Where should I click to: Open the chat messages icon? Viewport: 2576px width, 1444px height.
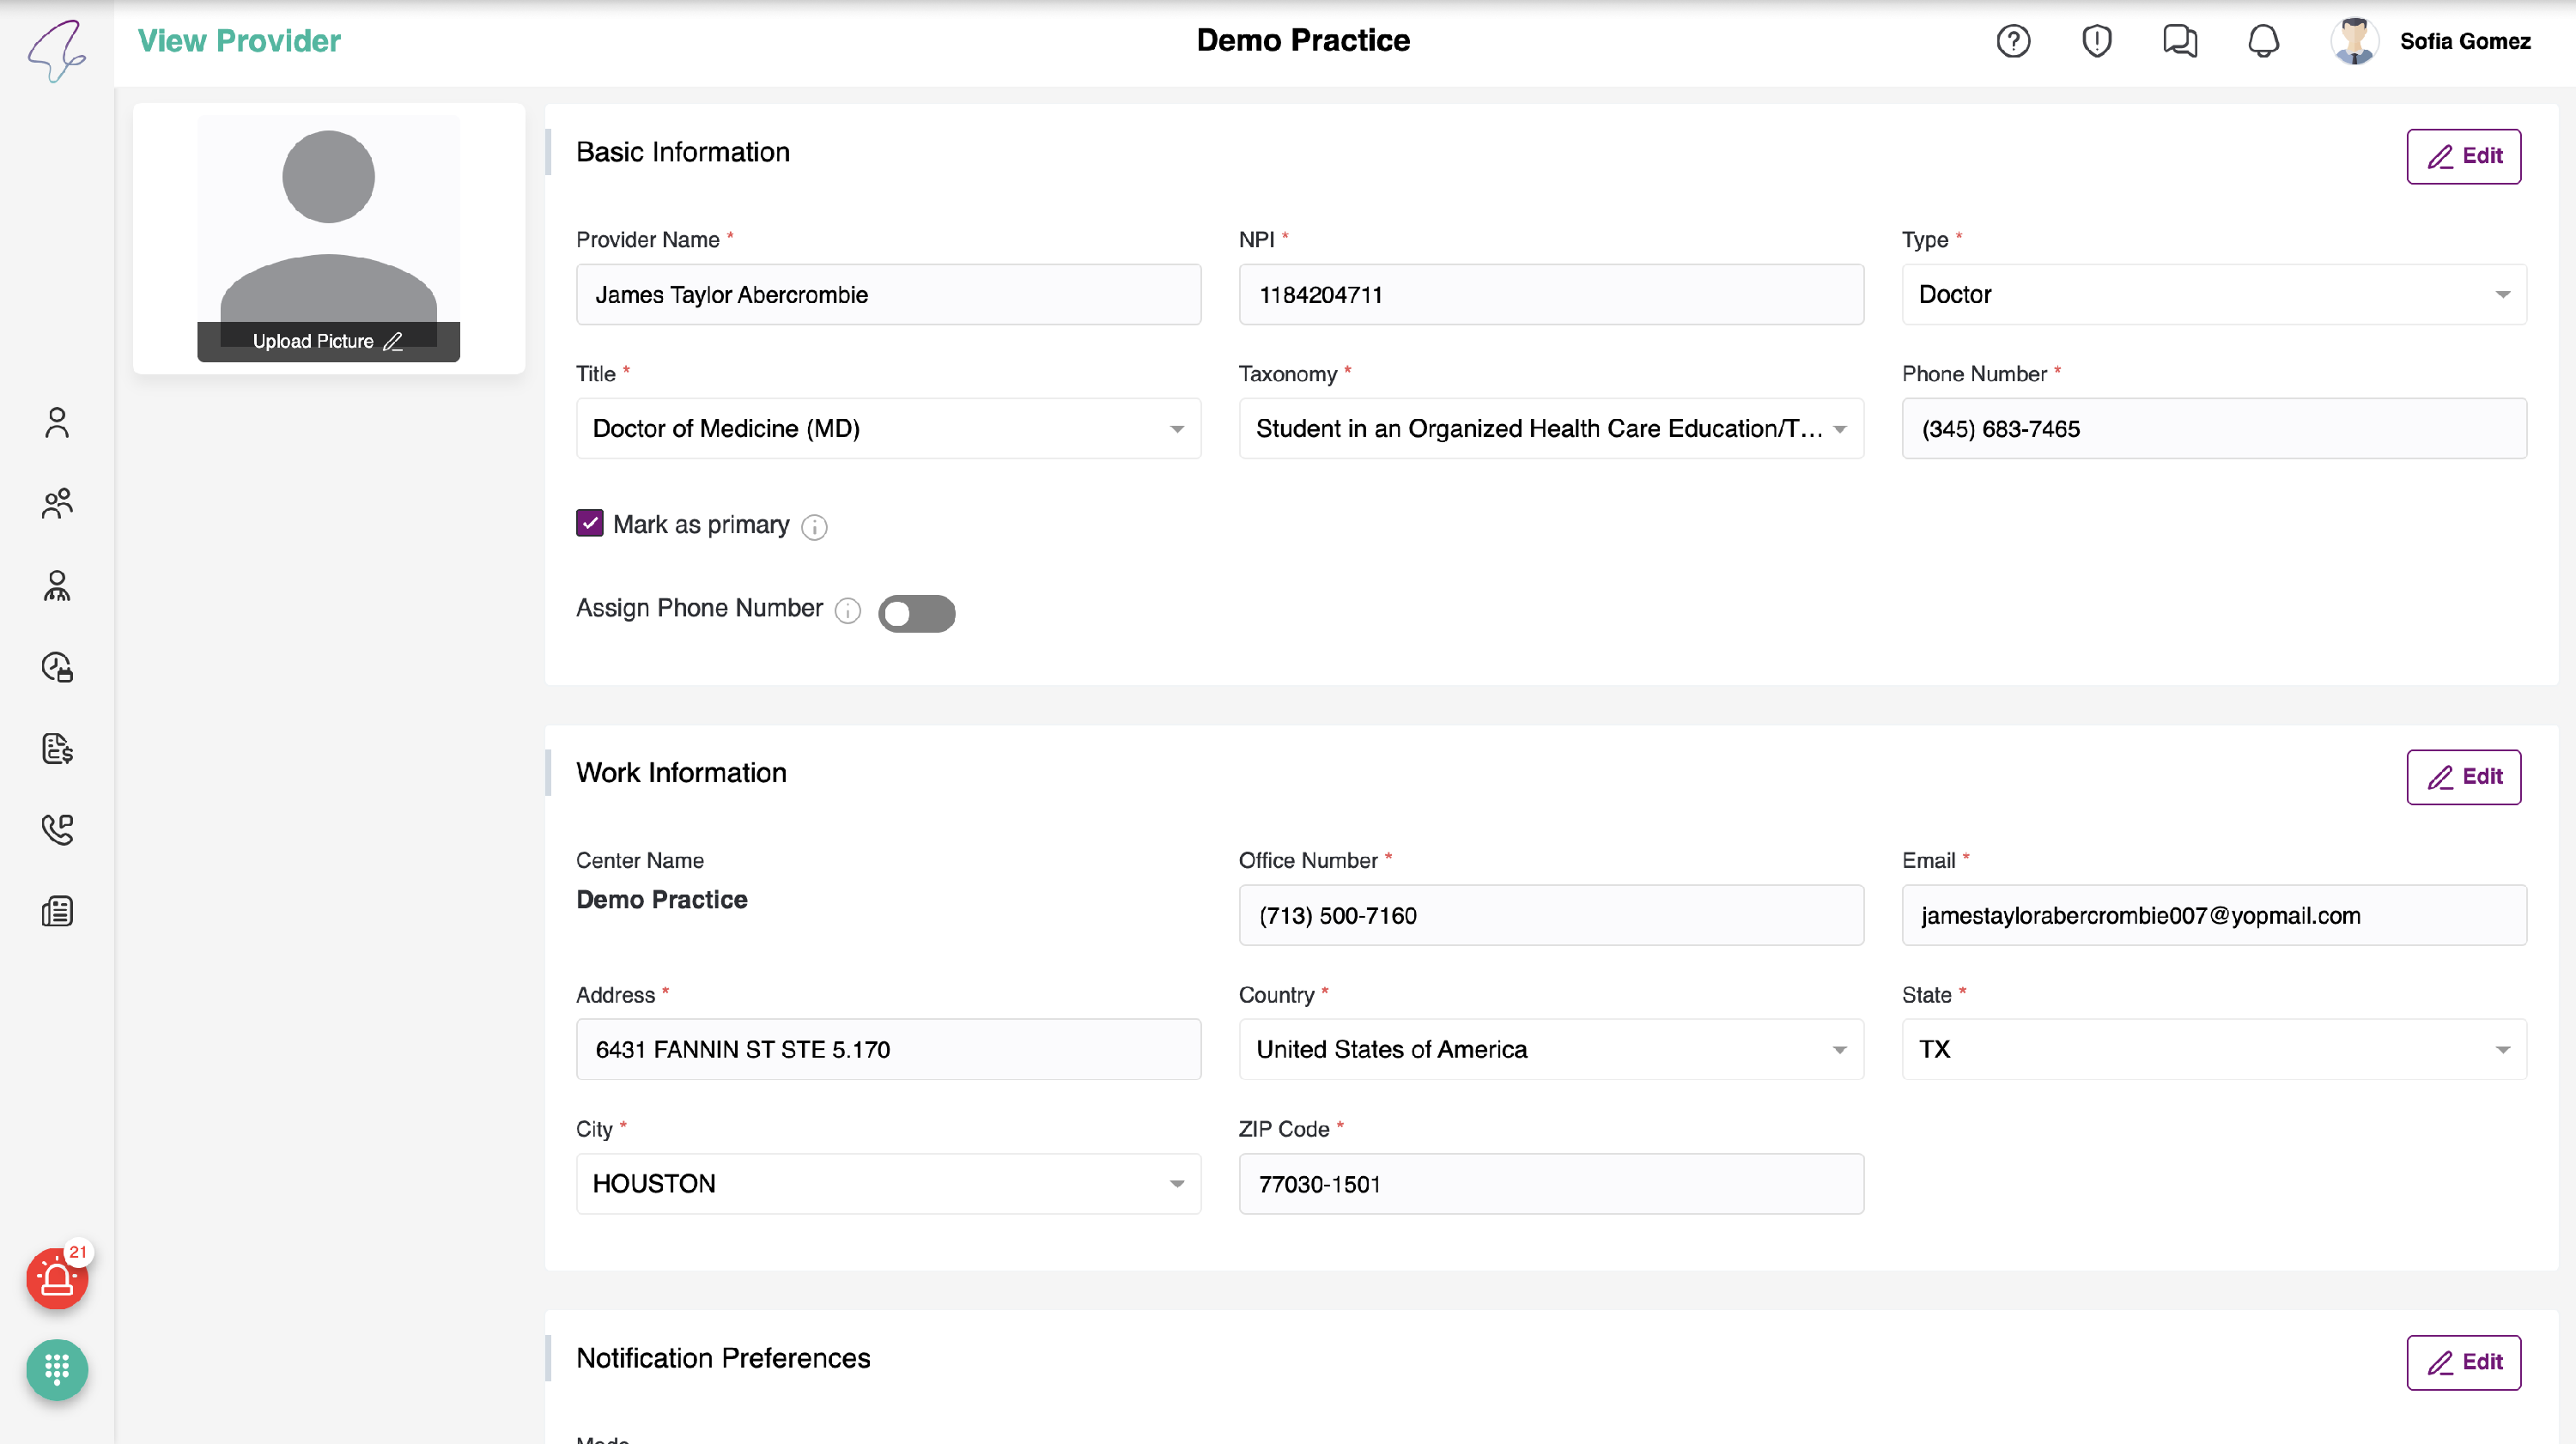[2179, 41]
